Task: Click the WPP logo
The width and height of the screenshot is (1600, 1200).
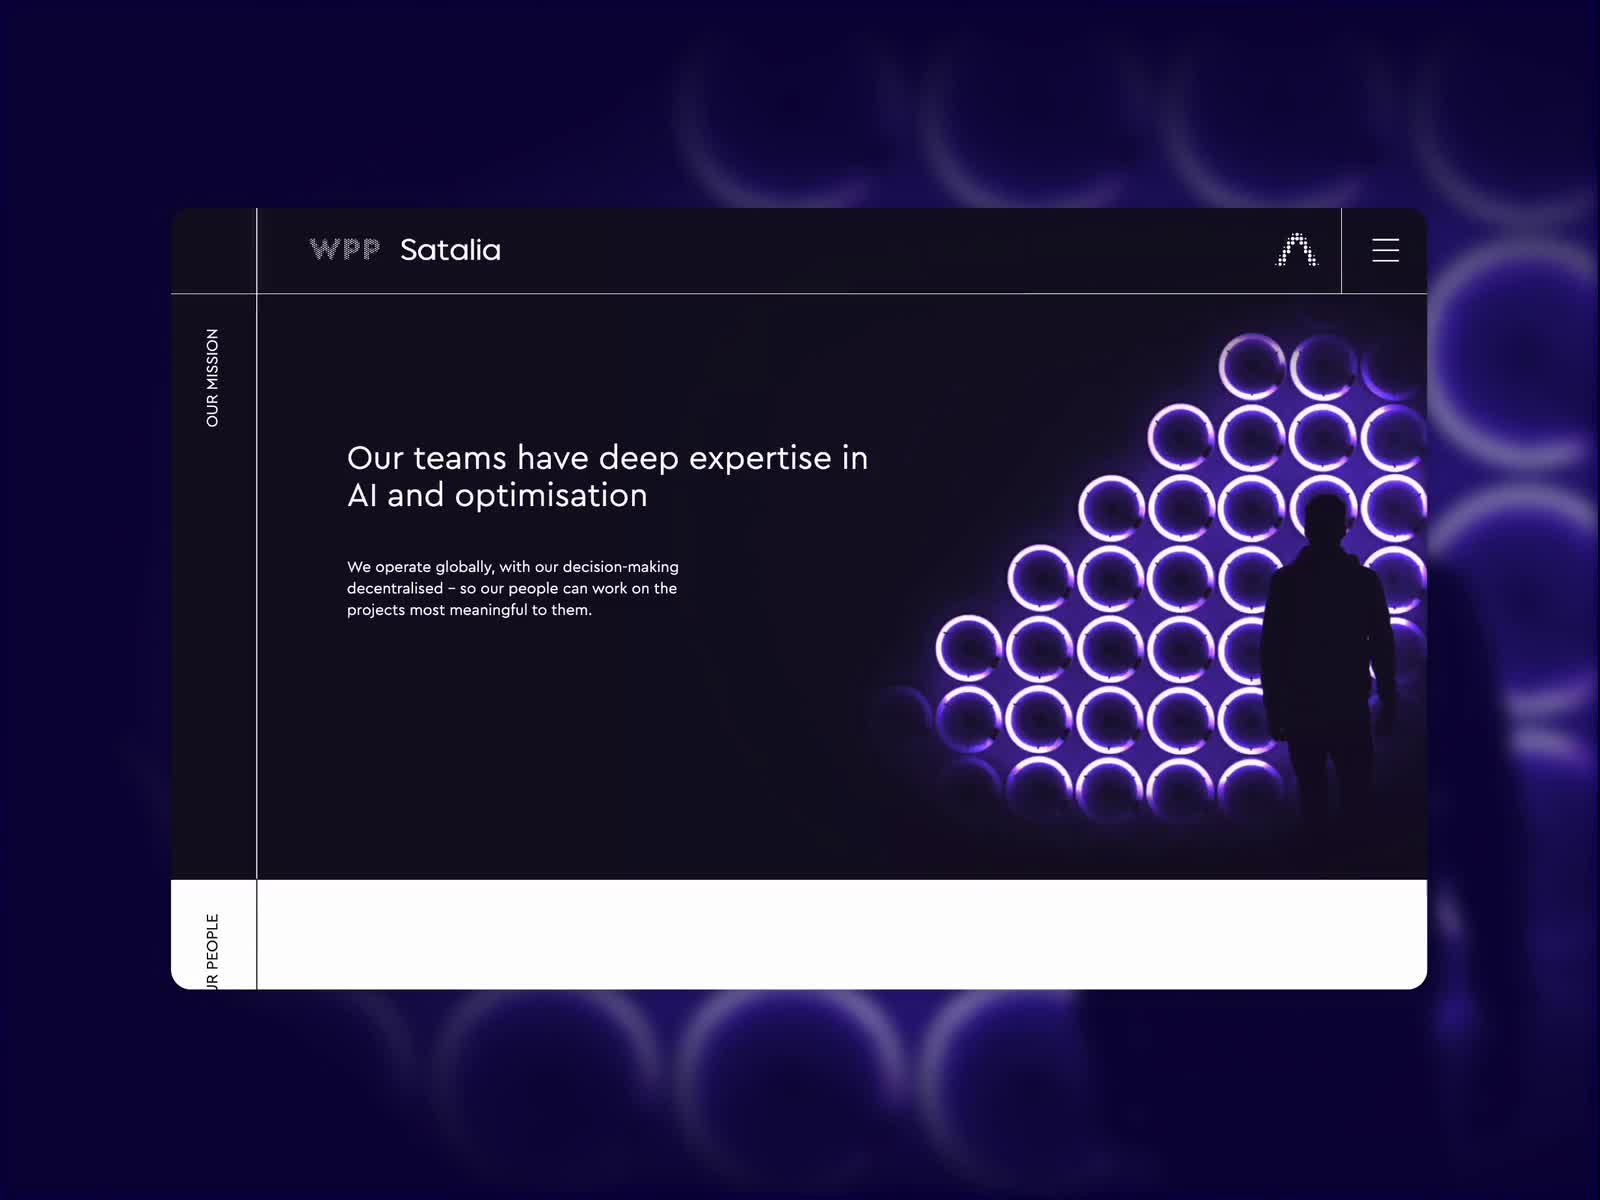Action: click(x=345, y=250)
